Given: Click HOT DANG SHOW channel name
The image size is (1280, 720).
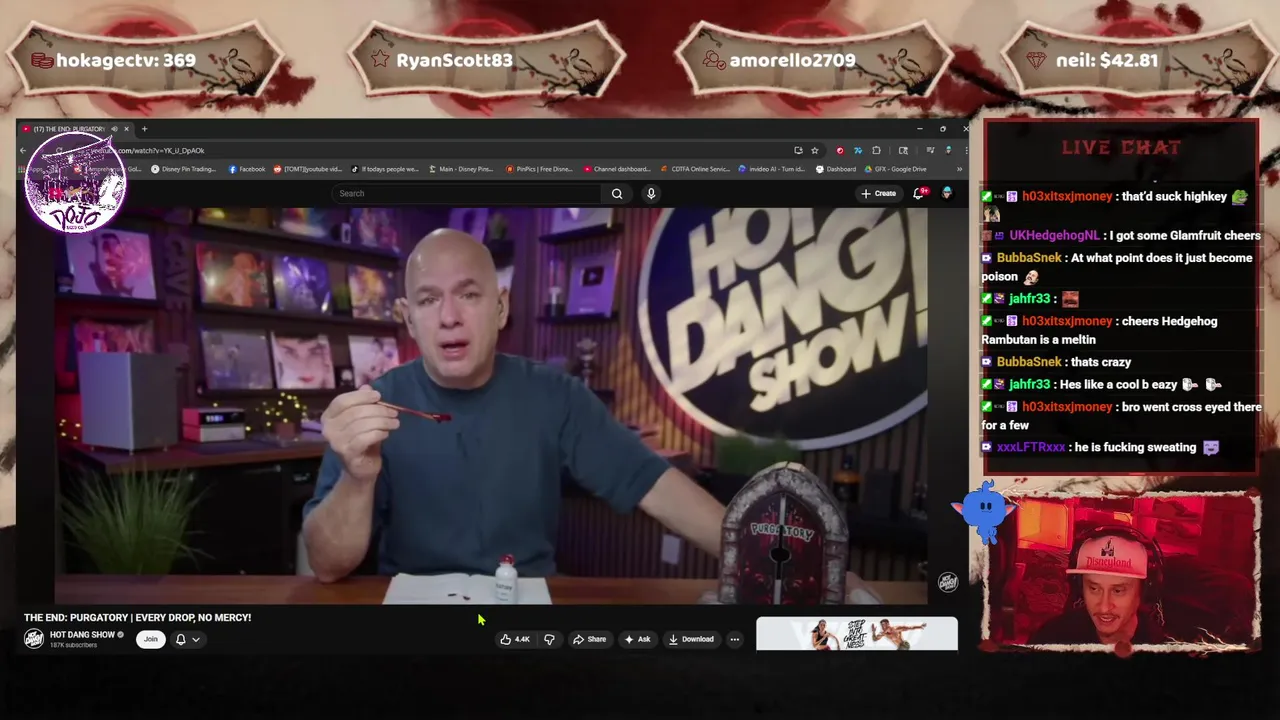Looking at the screenshot, I should pos(82,635).
